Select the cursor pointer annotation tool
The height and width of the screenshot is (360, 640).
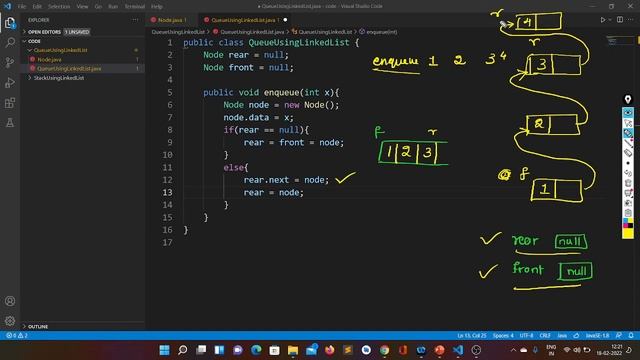tap(628, 123)
